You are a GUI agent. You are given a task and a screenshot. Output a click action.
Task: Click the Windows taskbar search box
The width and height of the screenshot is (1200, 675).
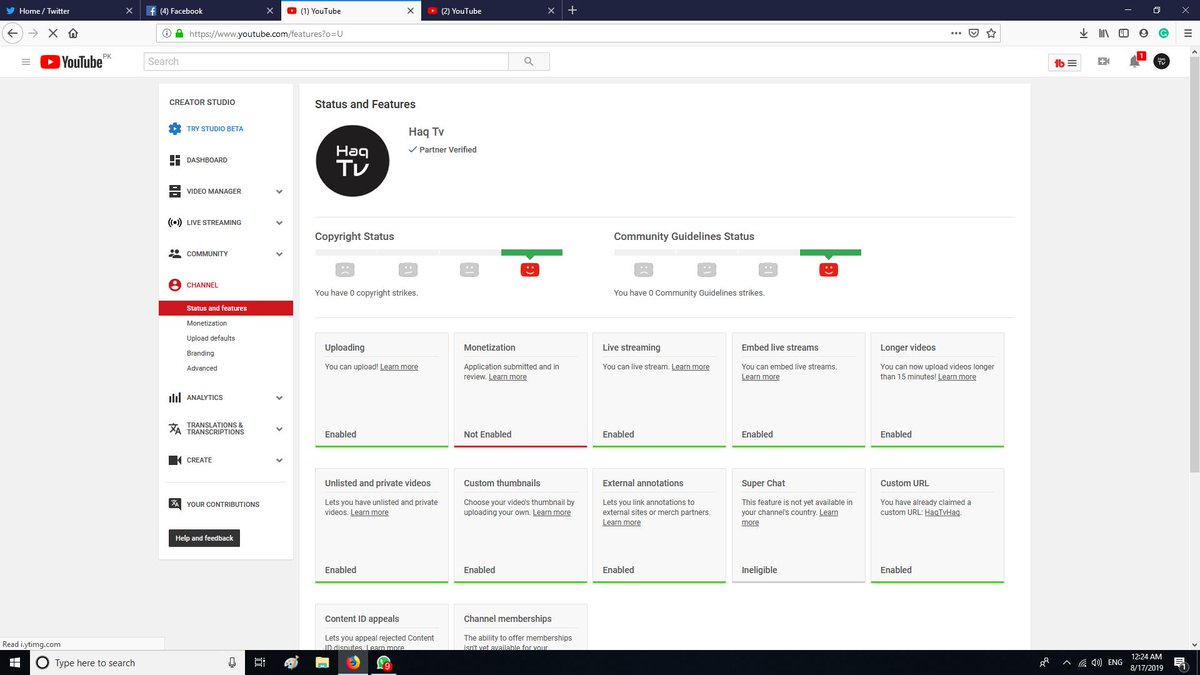click(x=137, y=663)
